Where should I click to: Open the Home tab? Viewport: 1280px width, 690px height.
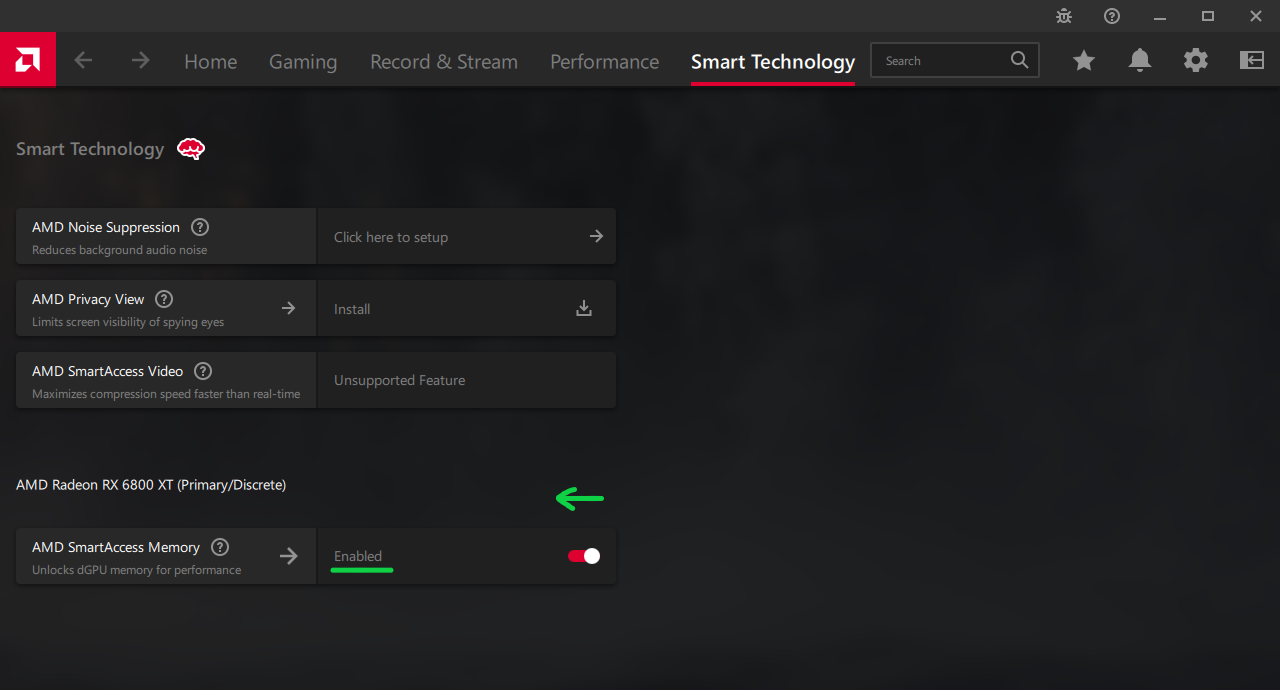[x=210, y=62]
